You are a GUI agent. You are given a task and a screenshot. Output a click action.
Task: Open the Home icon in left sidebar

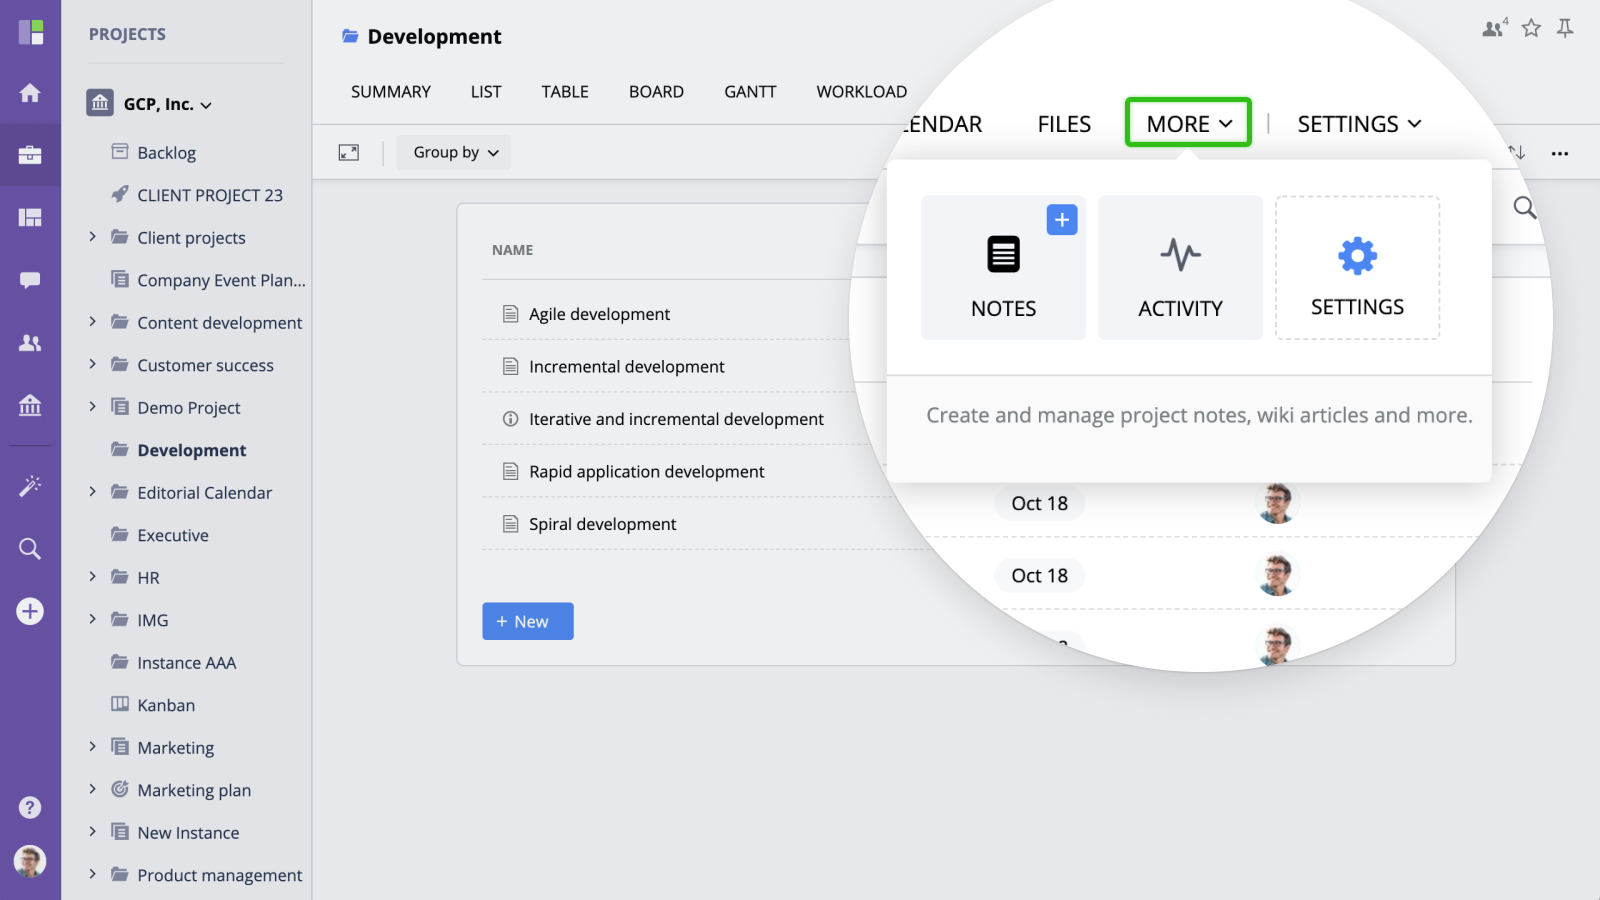(x=30, y=93)
